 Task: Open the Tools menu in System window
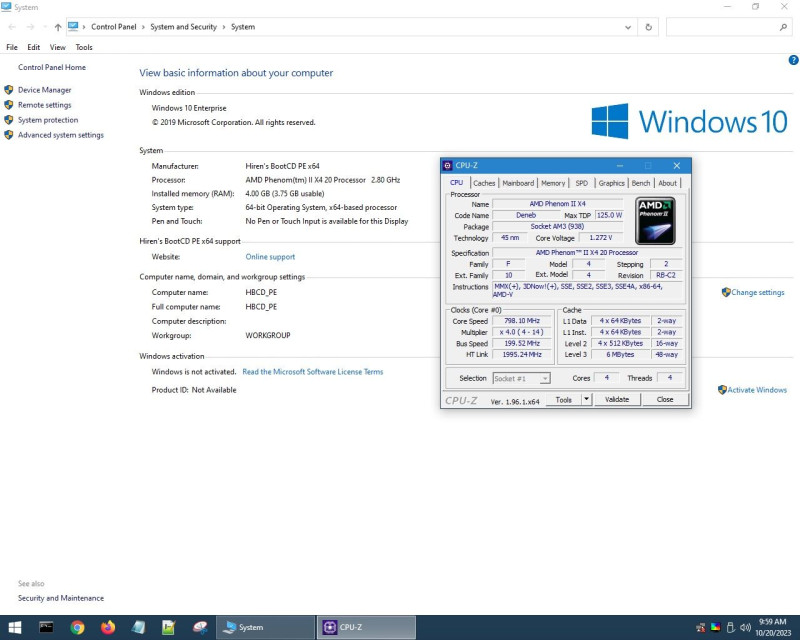(x=84, y=47)
